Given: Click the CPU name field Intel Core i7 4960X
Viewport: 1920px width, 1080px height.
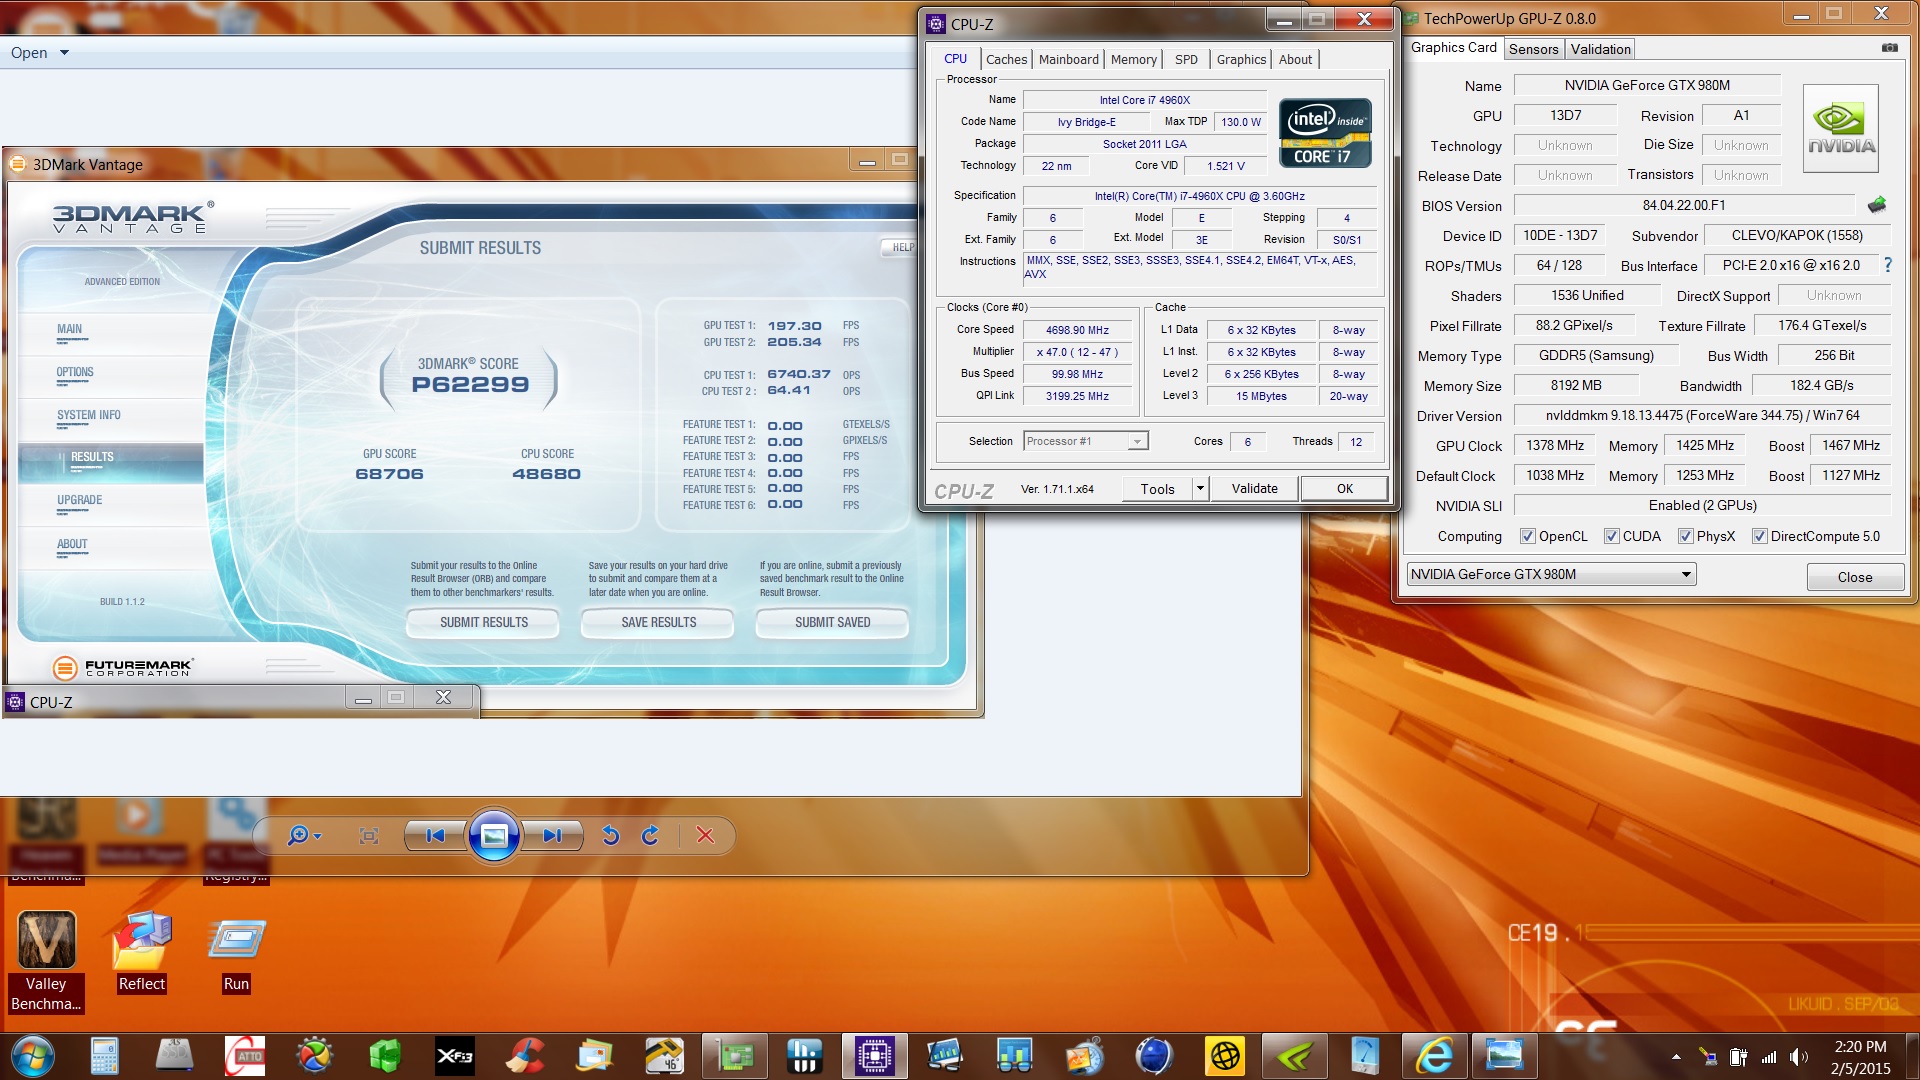Looking at the screenshot, I should (1144, 100).
